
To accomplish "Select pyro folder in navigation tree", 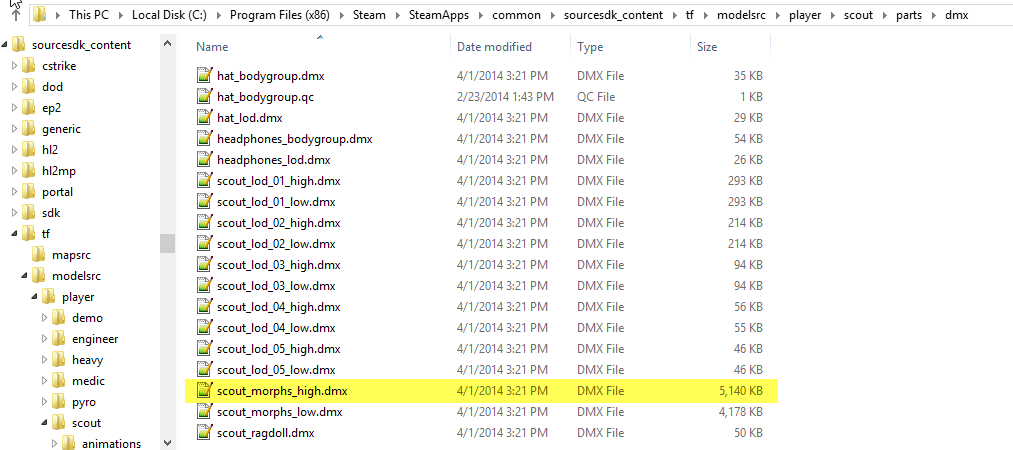I will click(x=84, y=402).
